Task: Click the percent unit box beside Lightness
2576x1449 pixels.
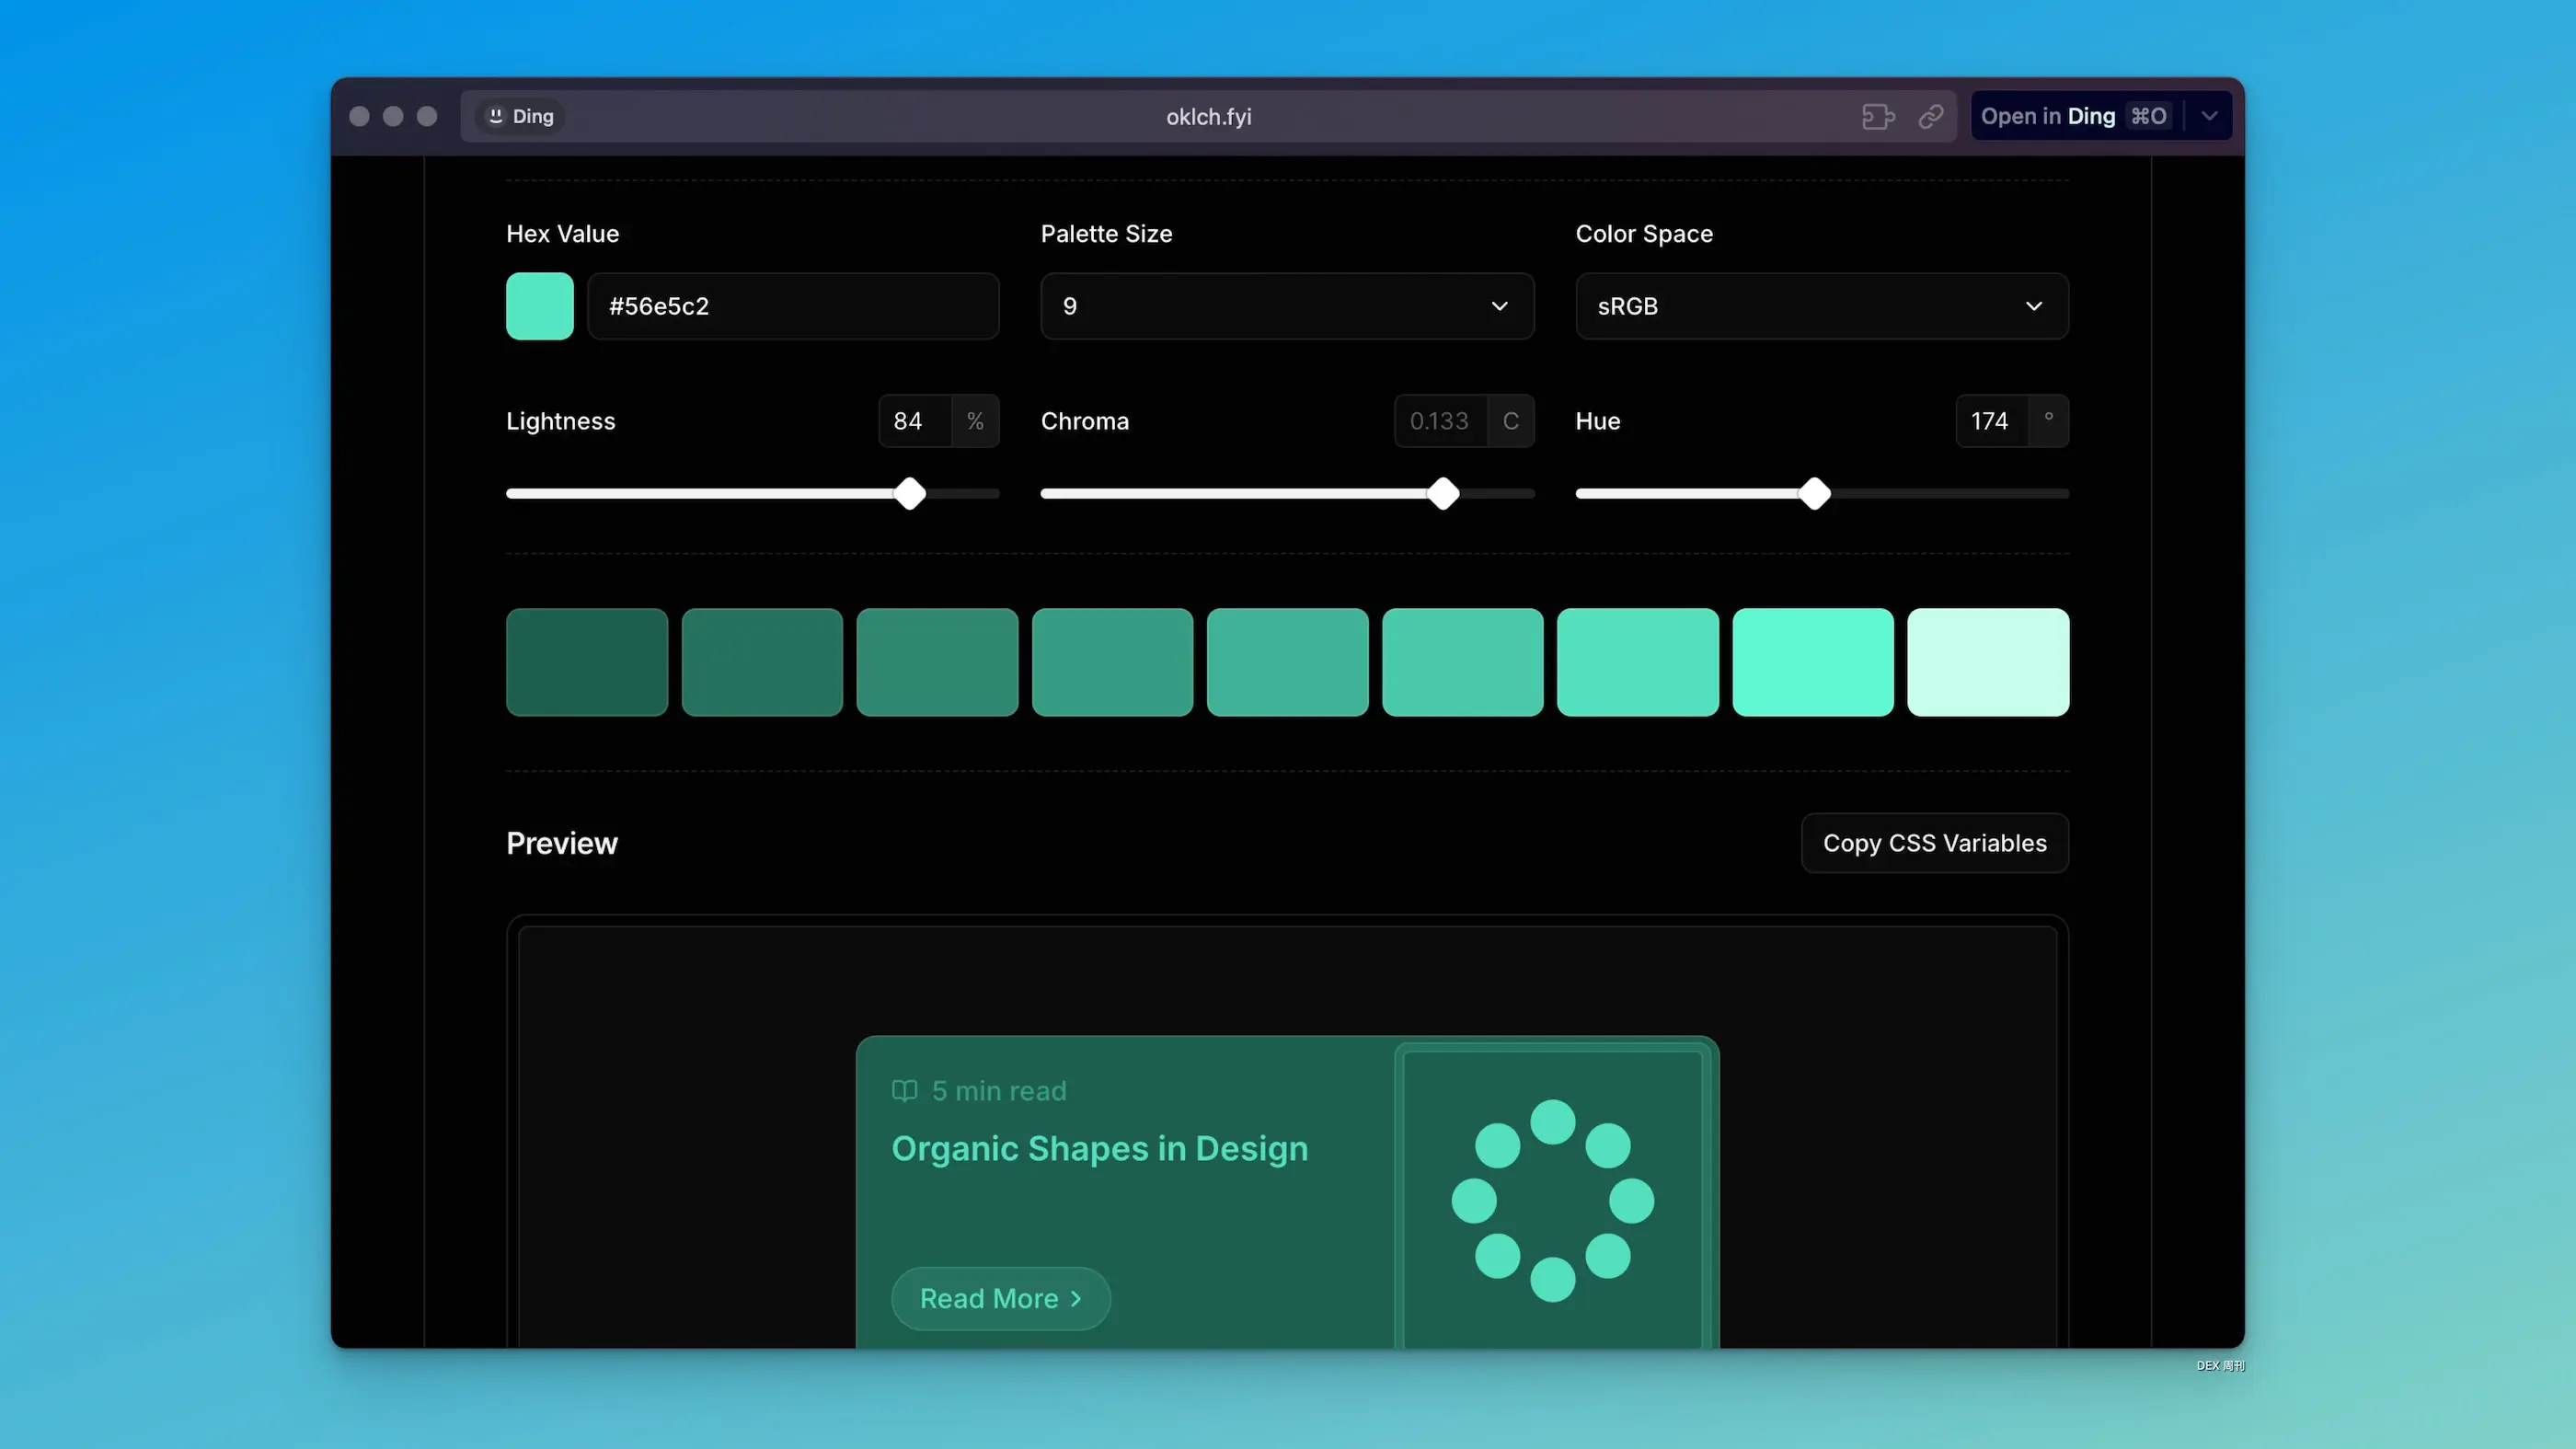Action: [x=975, y=421]
